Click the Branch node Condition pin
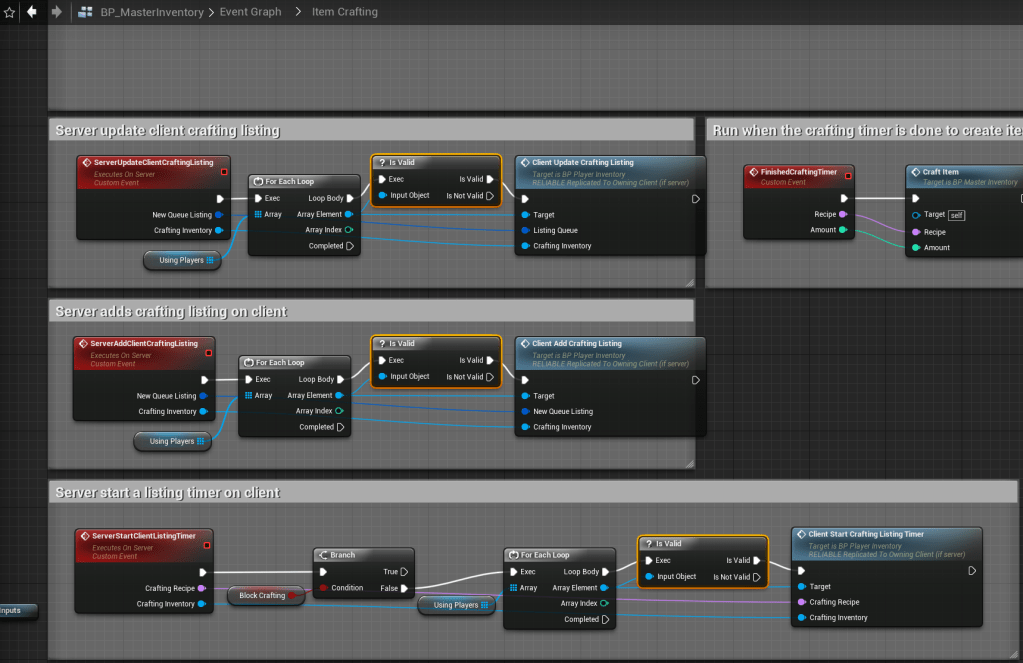The height and width of the screenshot is (663, 1023). 324,588
